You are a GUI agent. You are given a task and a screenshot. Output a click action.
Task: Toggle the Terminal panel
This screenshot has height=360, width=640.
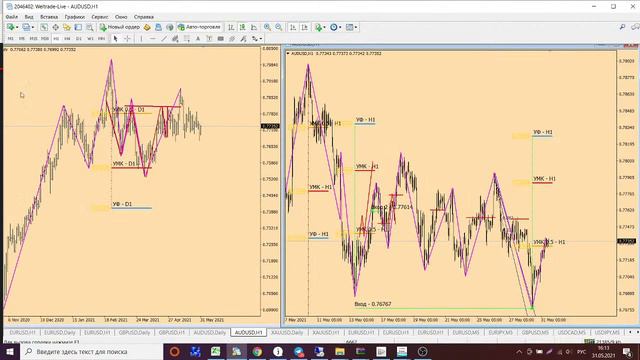point(78,27)
